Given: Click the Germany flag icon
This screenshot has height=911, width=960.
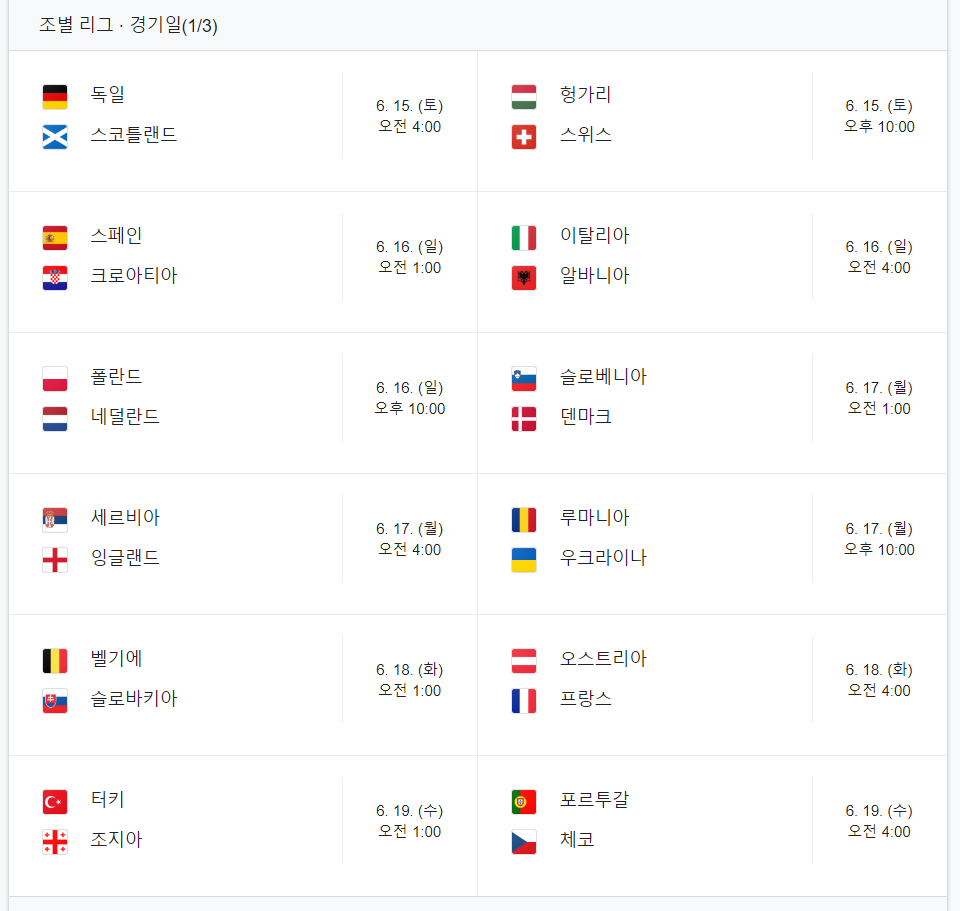Looking at the screenshot, I should click(54, 97).
